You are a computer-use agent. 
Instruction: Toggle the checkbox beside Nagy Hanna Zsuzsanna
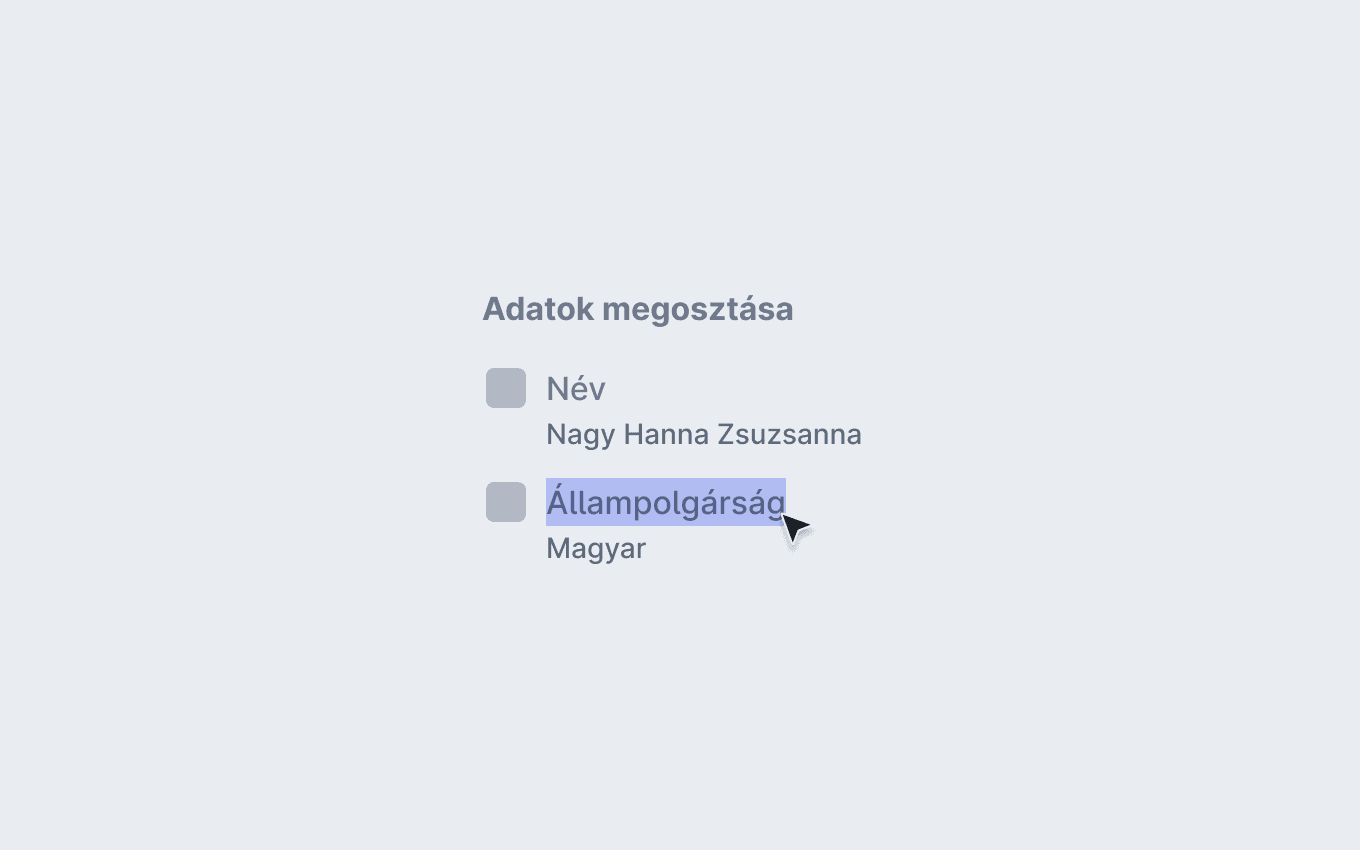click(x=506, y=388)
